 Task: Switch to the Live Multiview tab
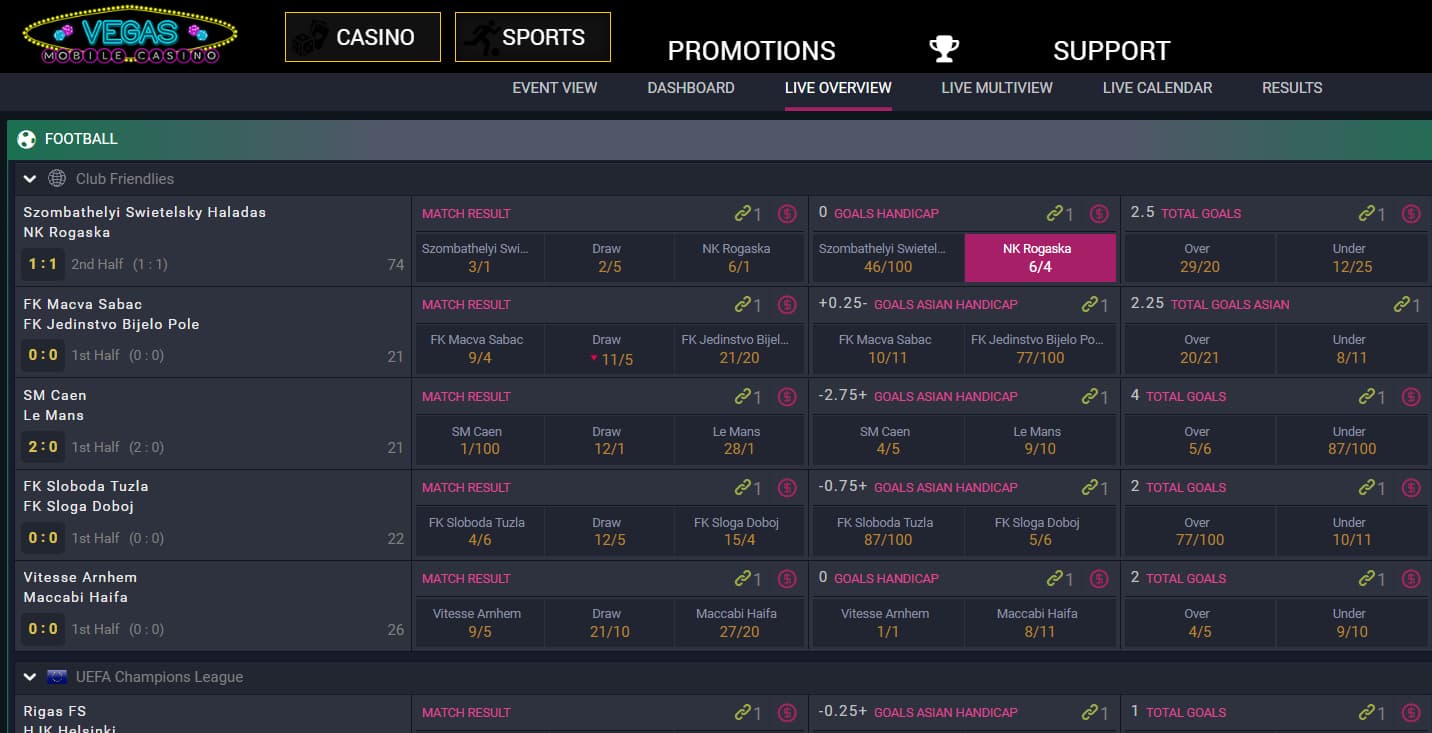click(996, 88)
